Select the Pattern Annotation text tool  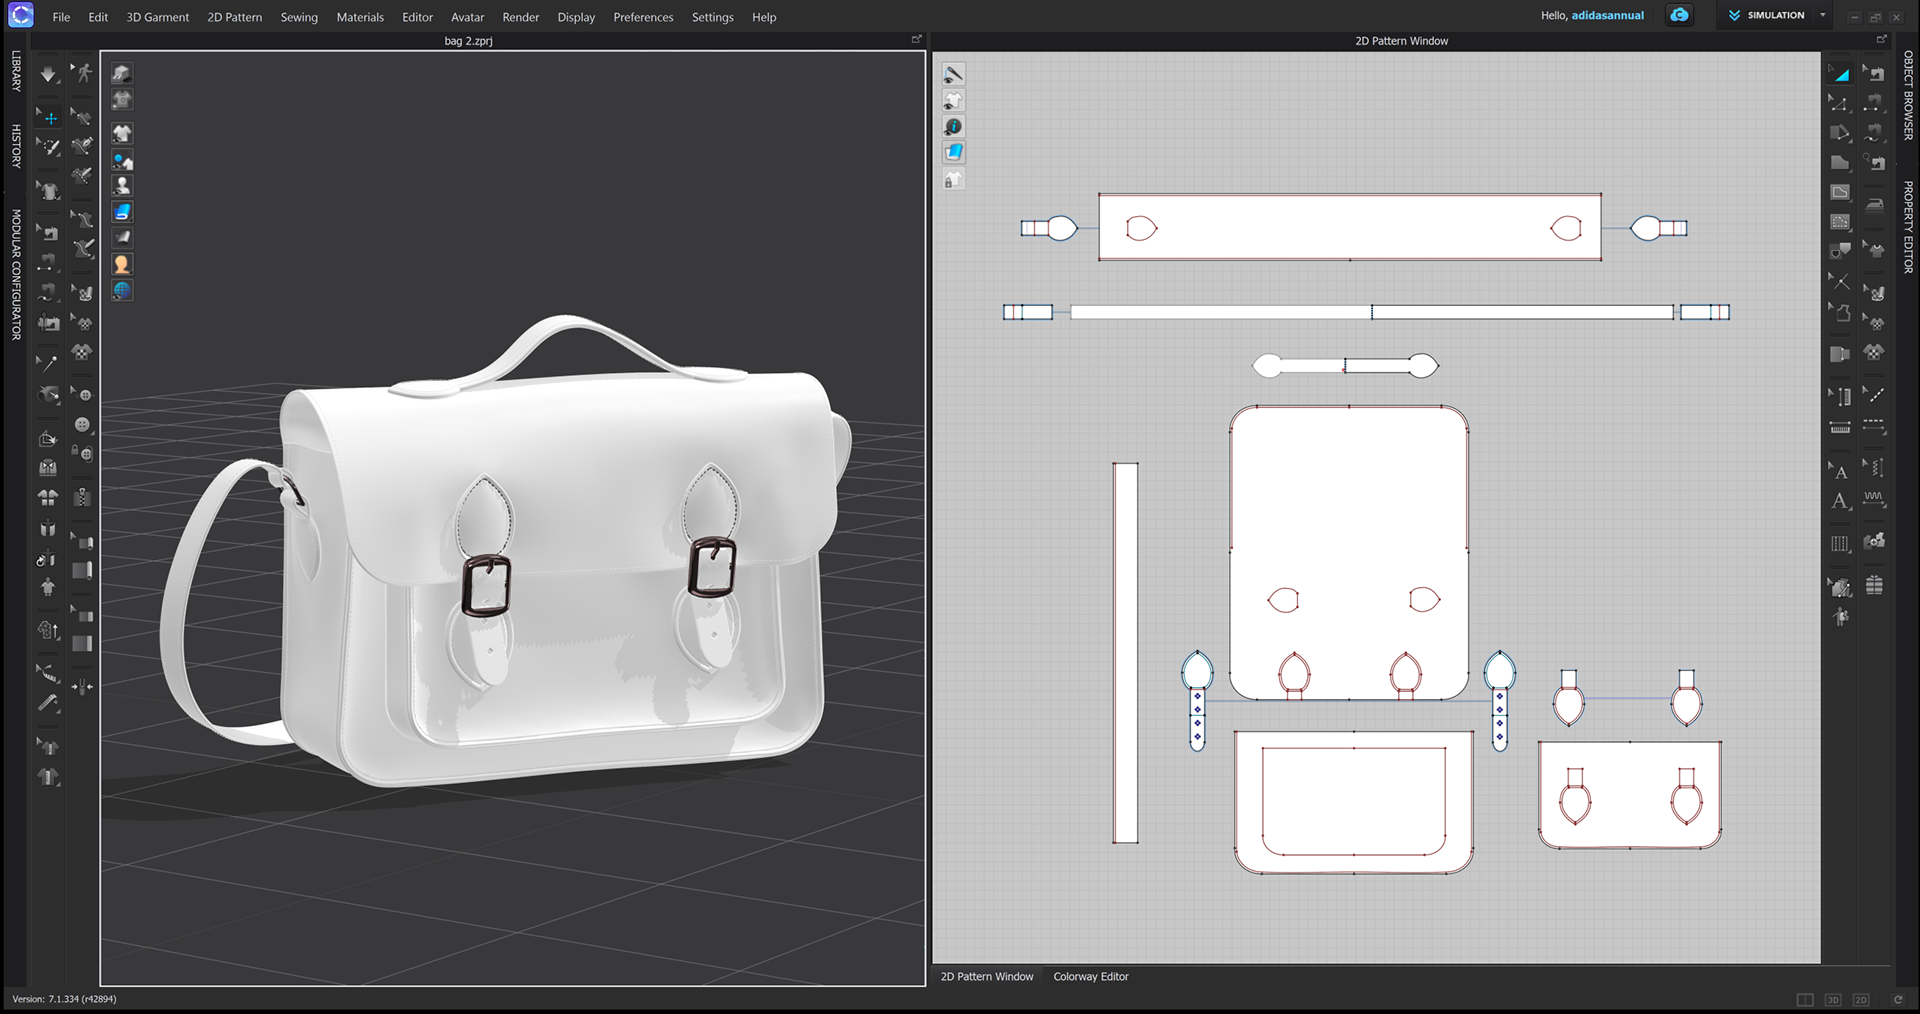[x=1840, y=501]
